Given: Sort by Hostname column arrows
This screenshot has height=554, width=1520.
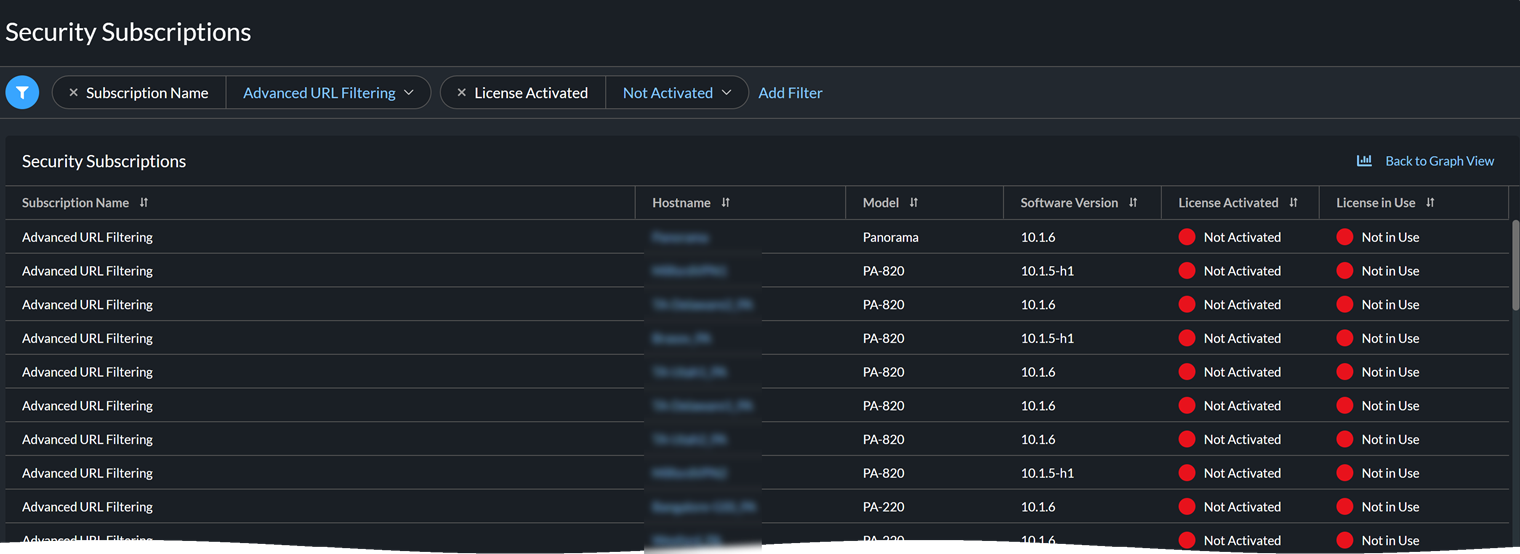Looking at the screenshot, I should click(x=726, y=203).
